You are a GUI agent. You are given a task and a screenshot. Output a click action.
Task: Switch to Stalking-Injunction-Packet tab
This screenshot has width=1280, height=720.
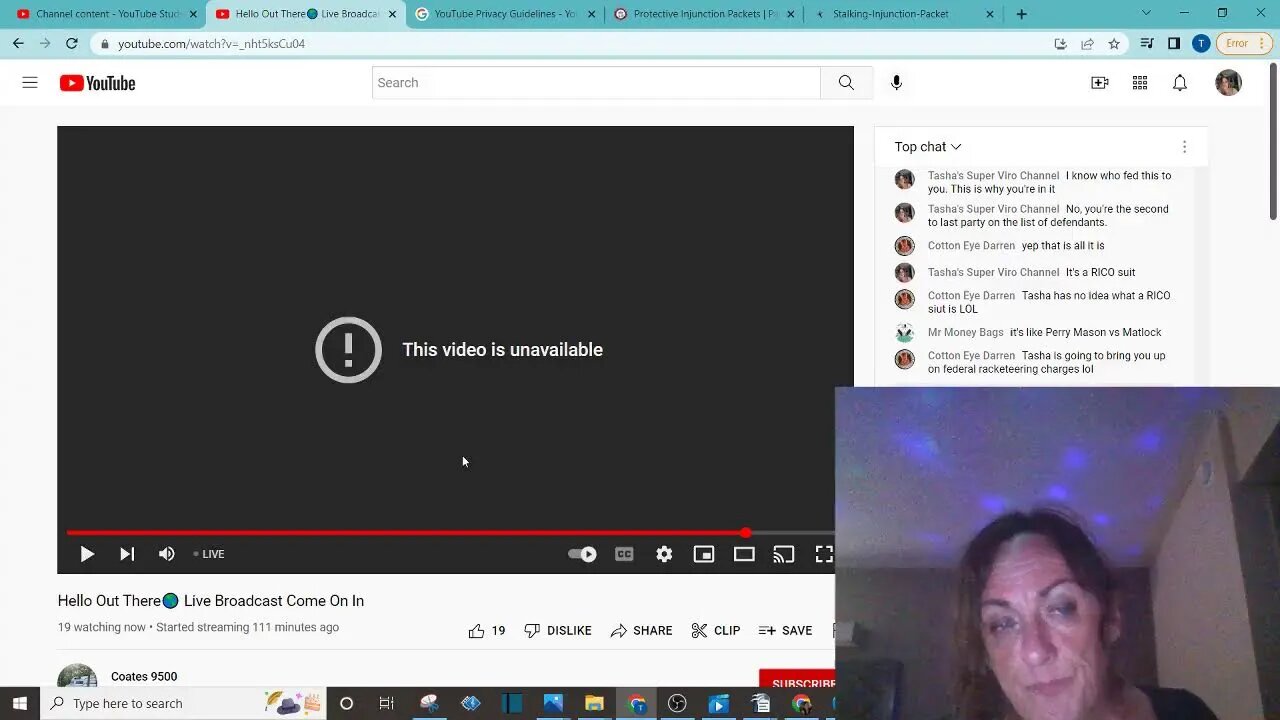(904, 14)
